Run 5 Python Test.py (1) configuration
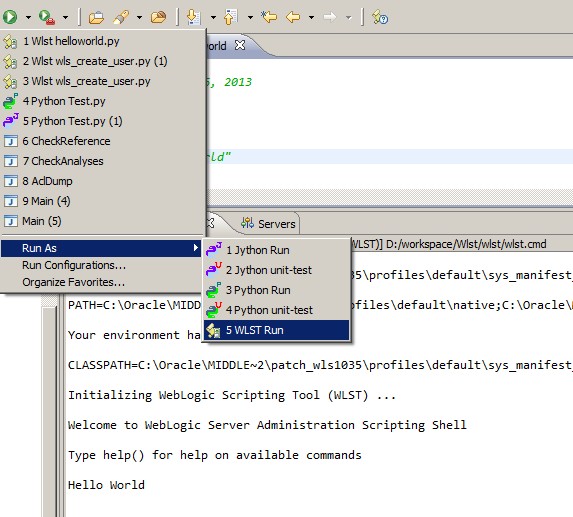Screen dimensions: 573x517 tap(102, 121)
